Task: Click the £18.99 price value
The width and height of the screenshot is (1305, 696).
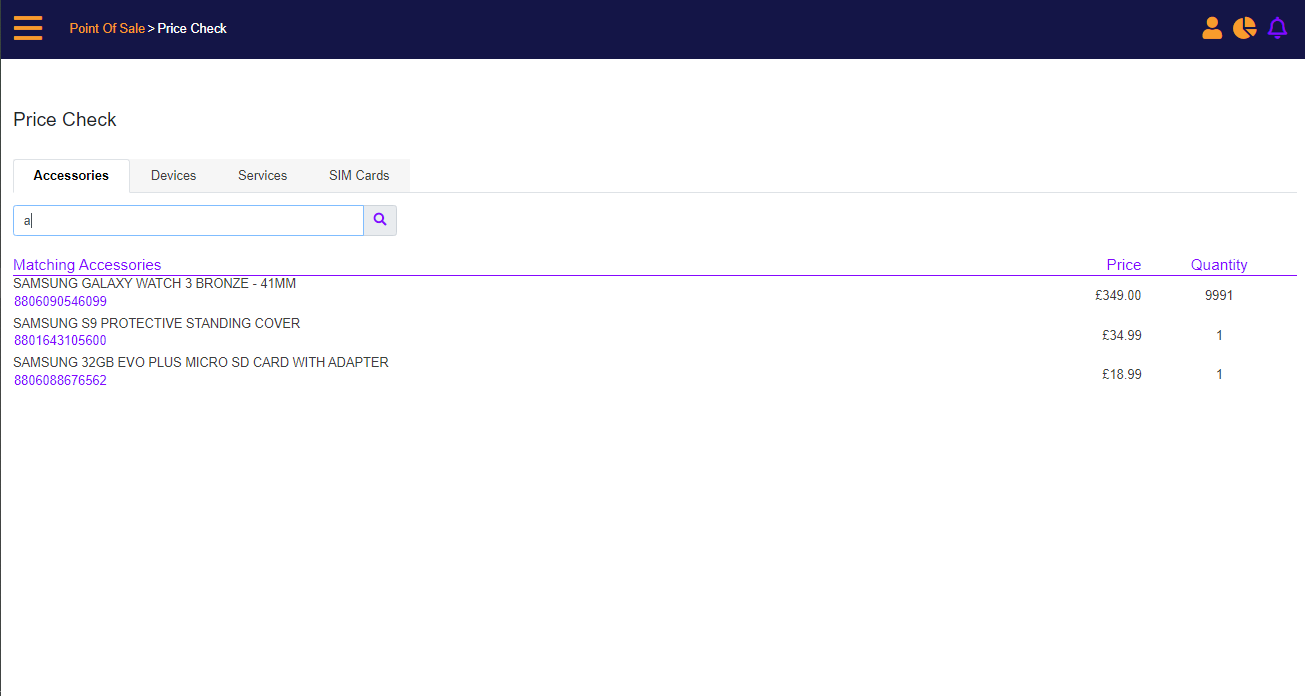Action: 1122,374
